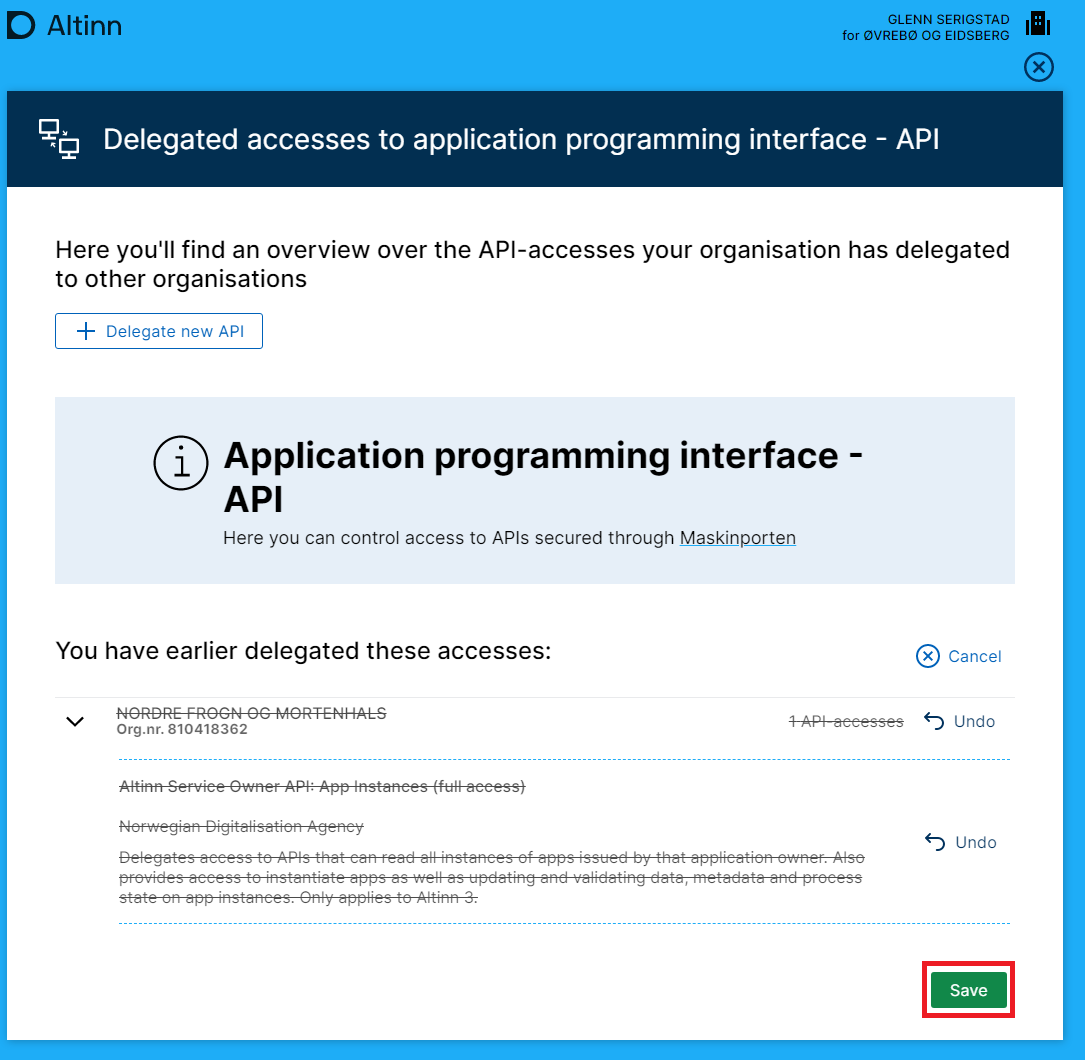Click the Delegate new API button
The width and height of the screenshot is (1085, 1060).
(159, 331)
